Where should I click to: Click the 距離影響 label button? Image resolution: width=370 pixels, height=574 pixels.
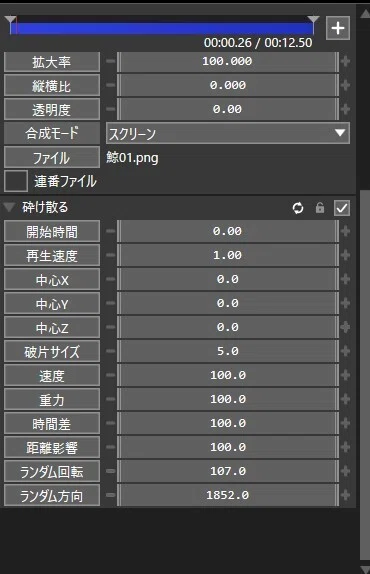52,447
